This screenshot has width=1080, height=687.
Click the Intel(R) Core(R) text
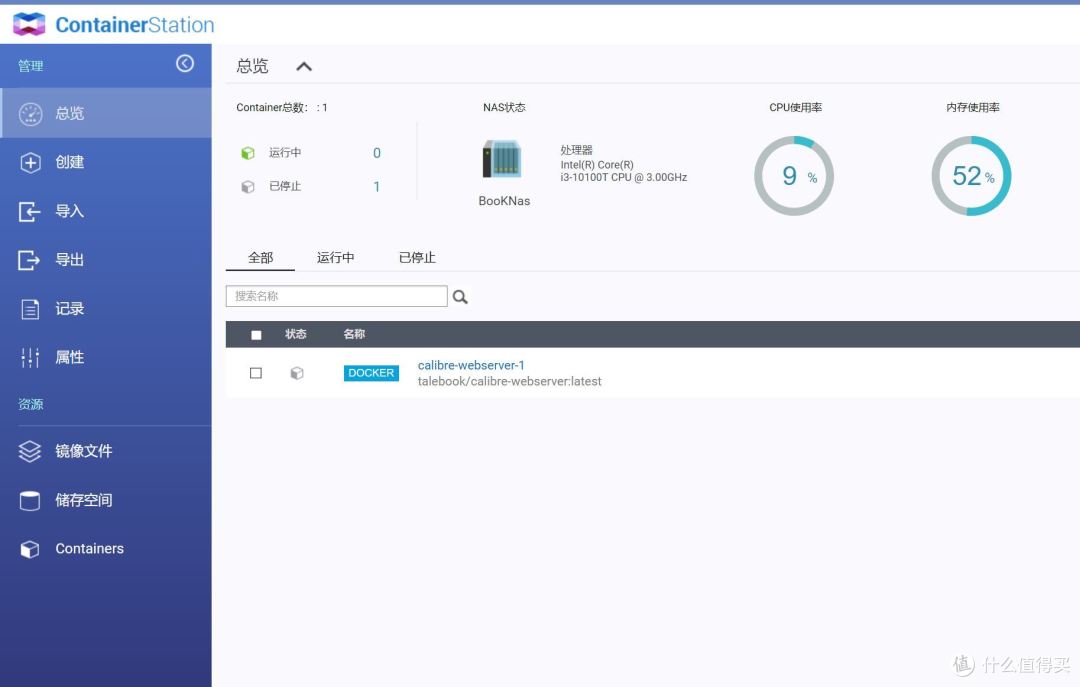(x=597, y=165)
